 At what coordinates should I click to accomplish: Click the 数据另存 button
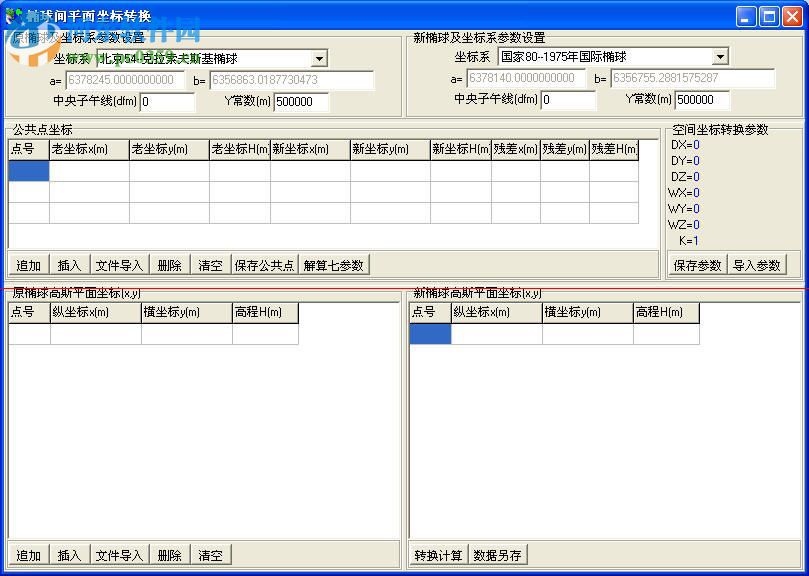[497, 555]
